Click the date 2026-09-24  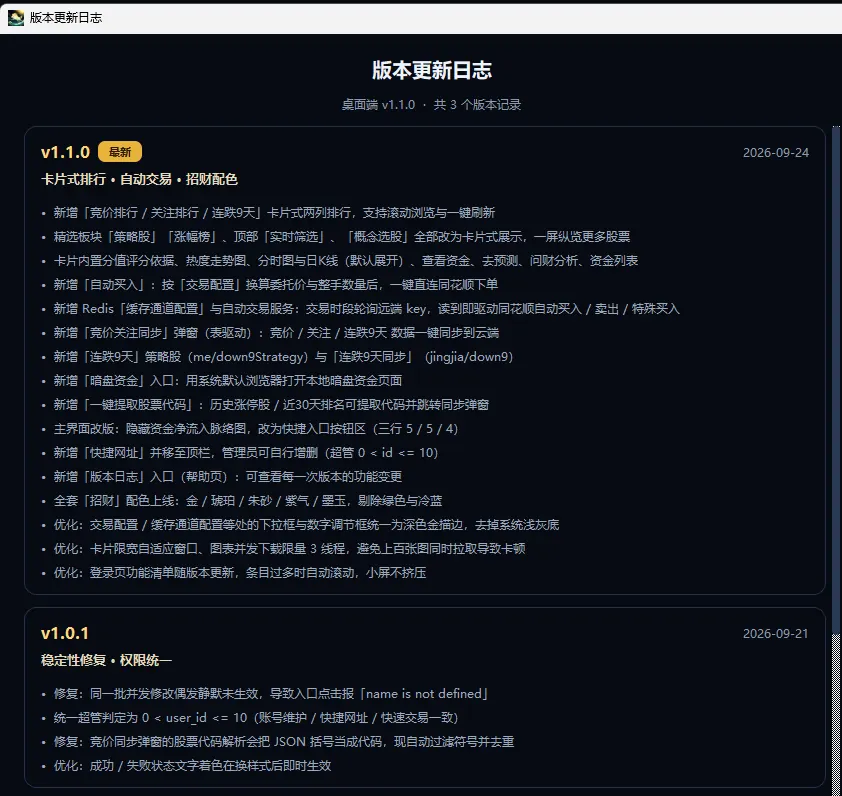[775, 153]
